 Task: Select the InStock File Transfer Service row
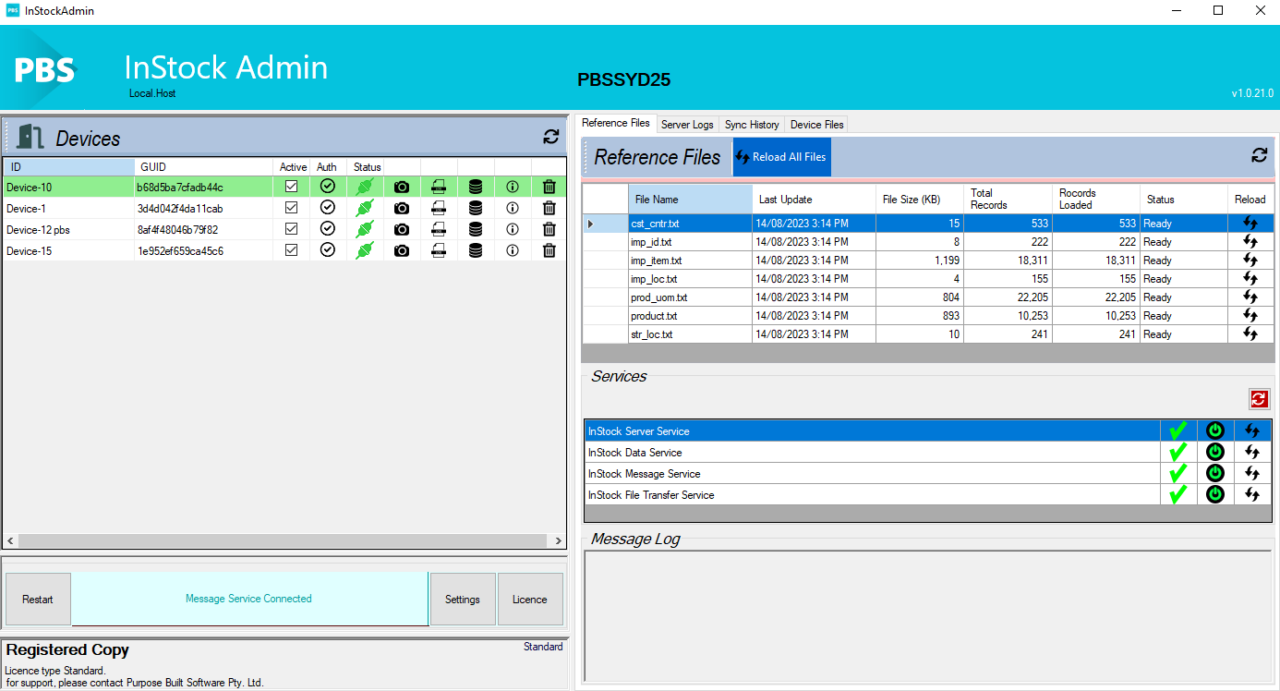800,494
